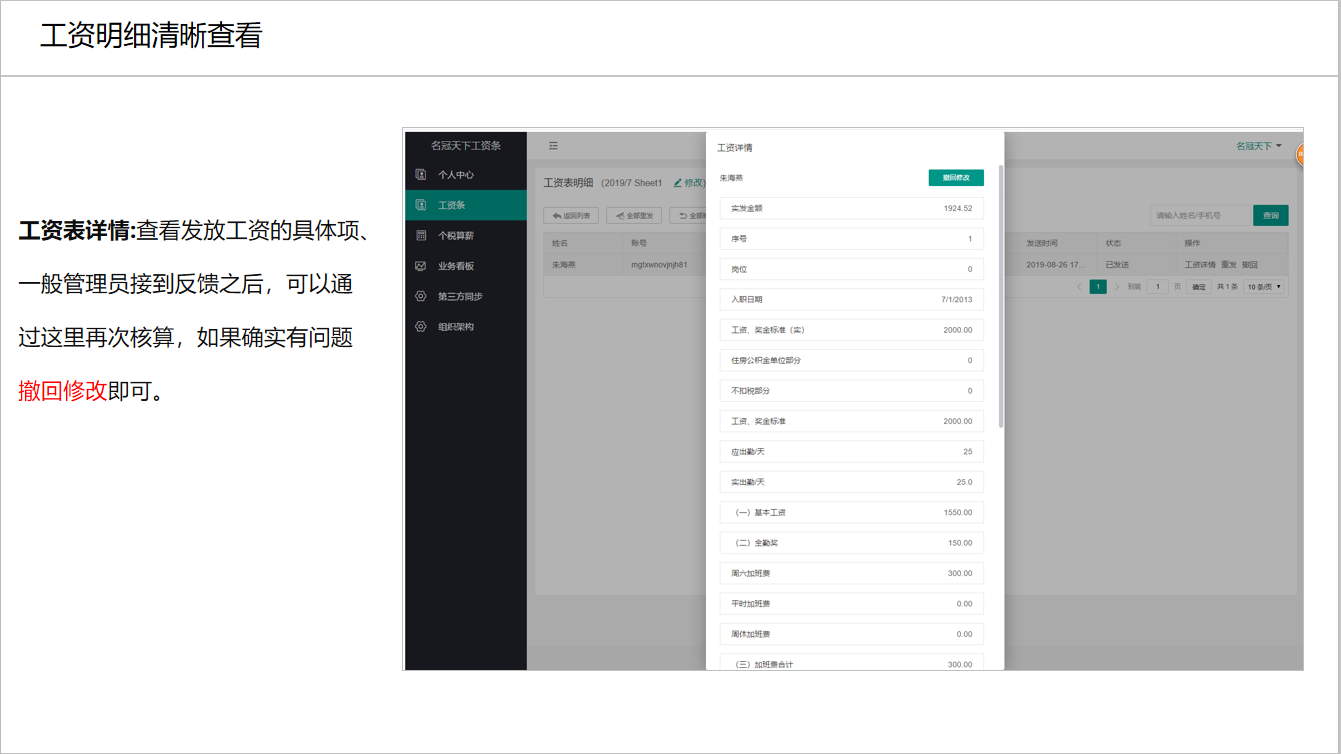Click 工资详情 link in table row
This screenshot has width=1341, height=754.
point(1200,265)
